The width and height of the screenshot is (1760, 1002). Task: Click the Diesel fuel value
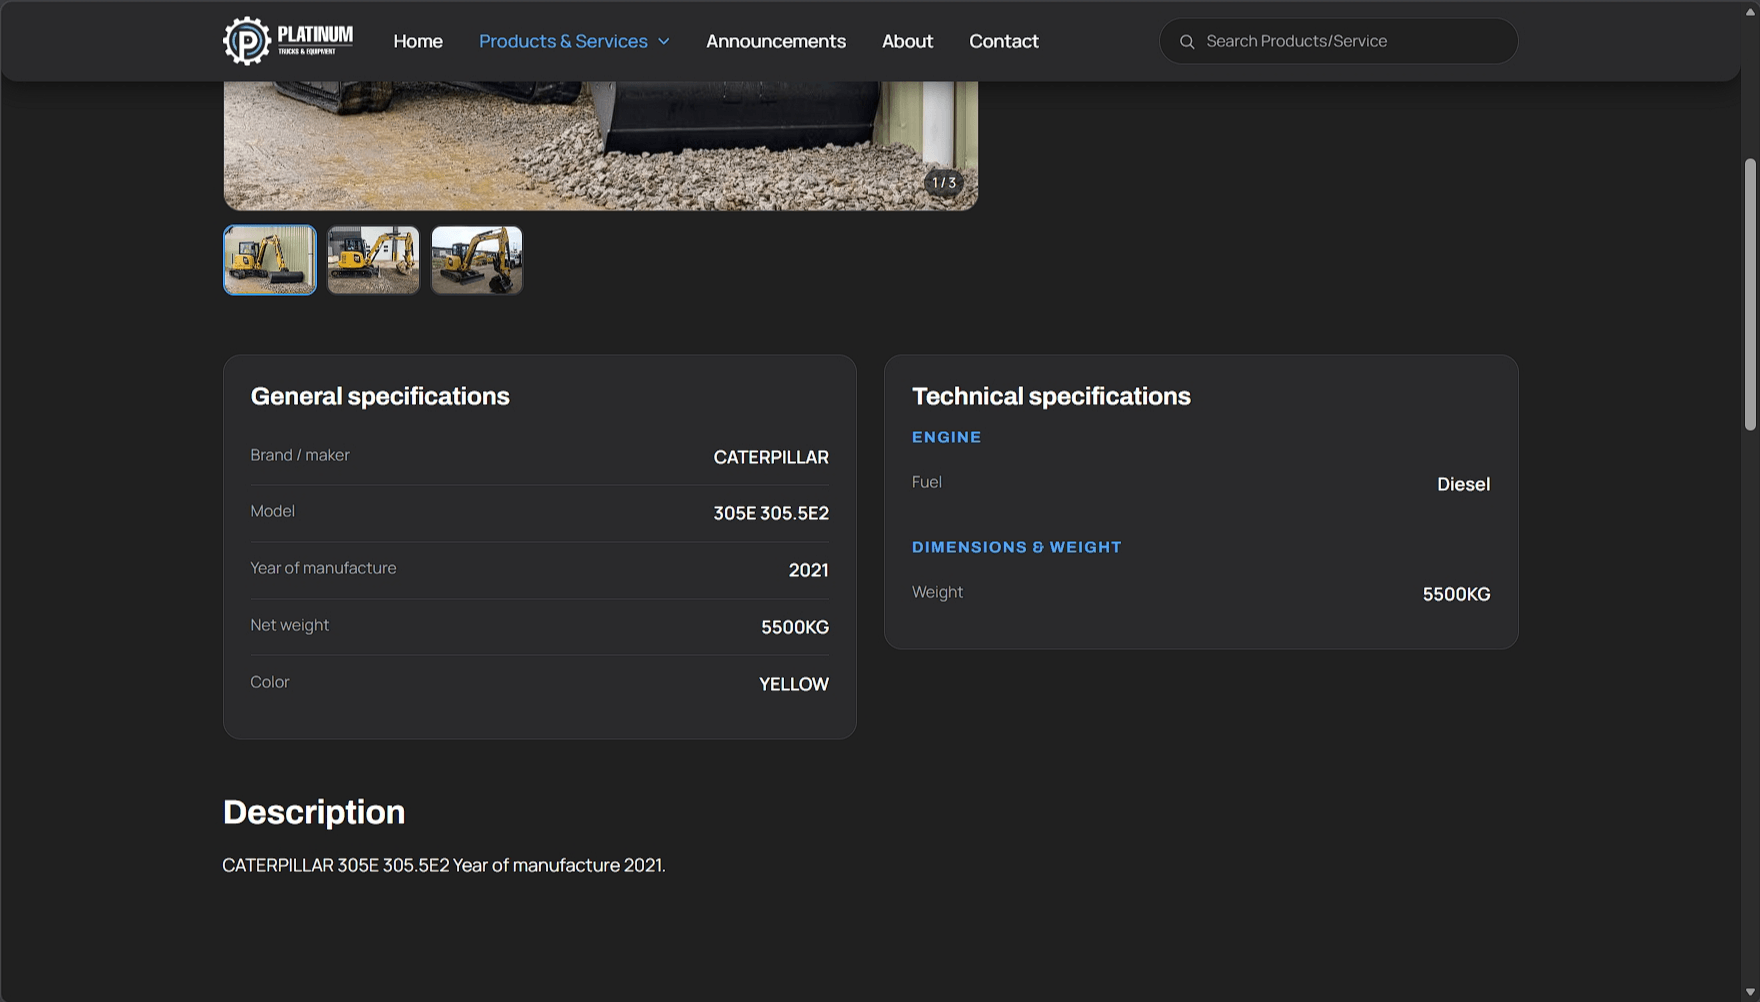[x=1463, y=484]
